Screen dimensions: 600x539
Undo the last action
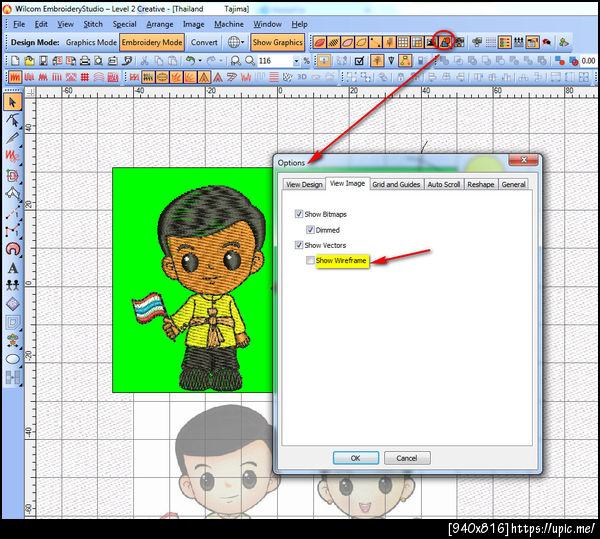(190, 60)
